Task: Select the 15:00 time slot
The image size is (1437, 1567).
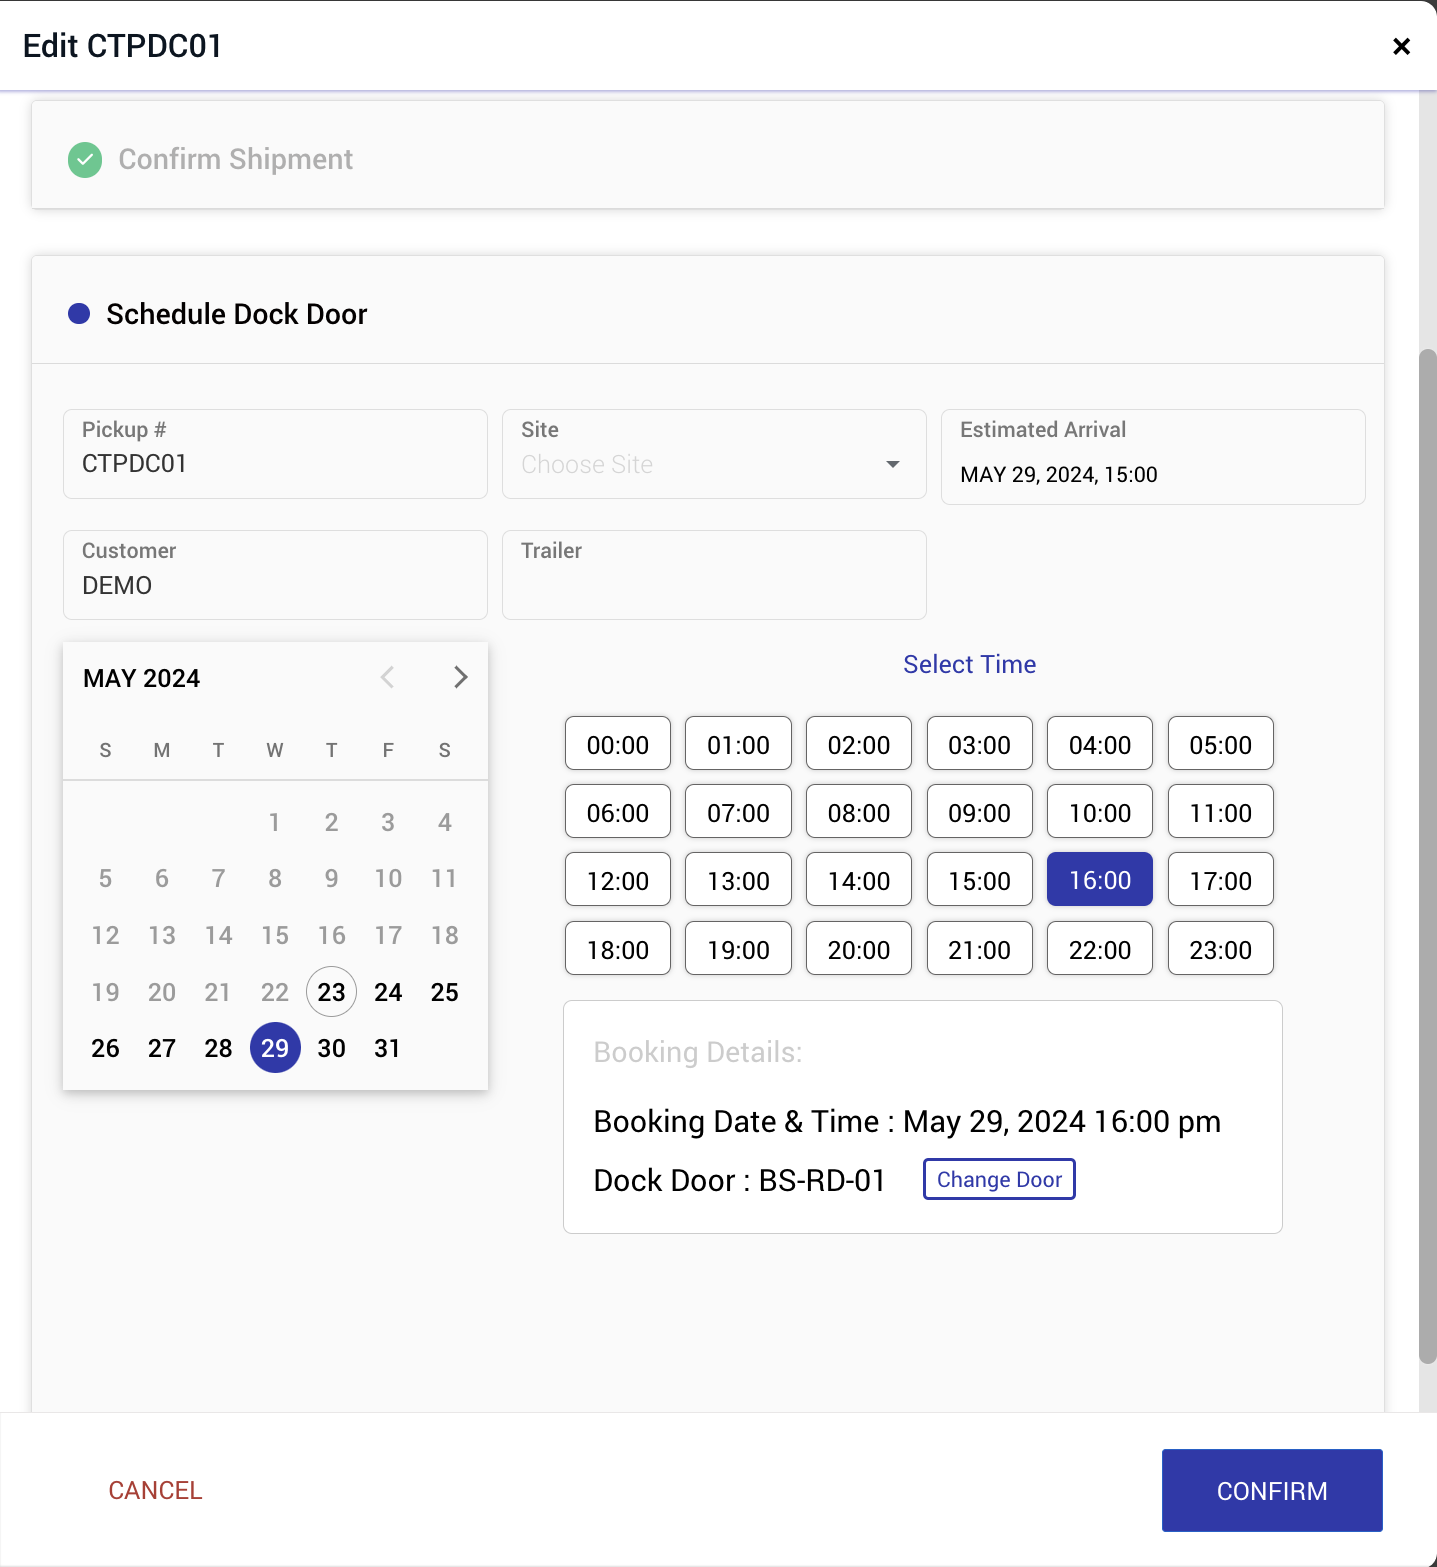Action: (980, 879)
